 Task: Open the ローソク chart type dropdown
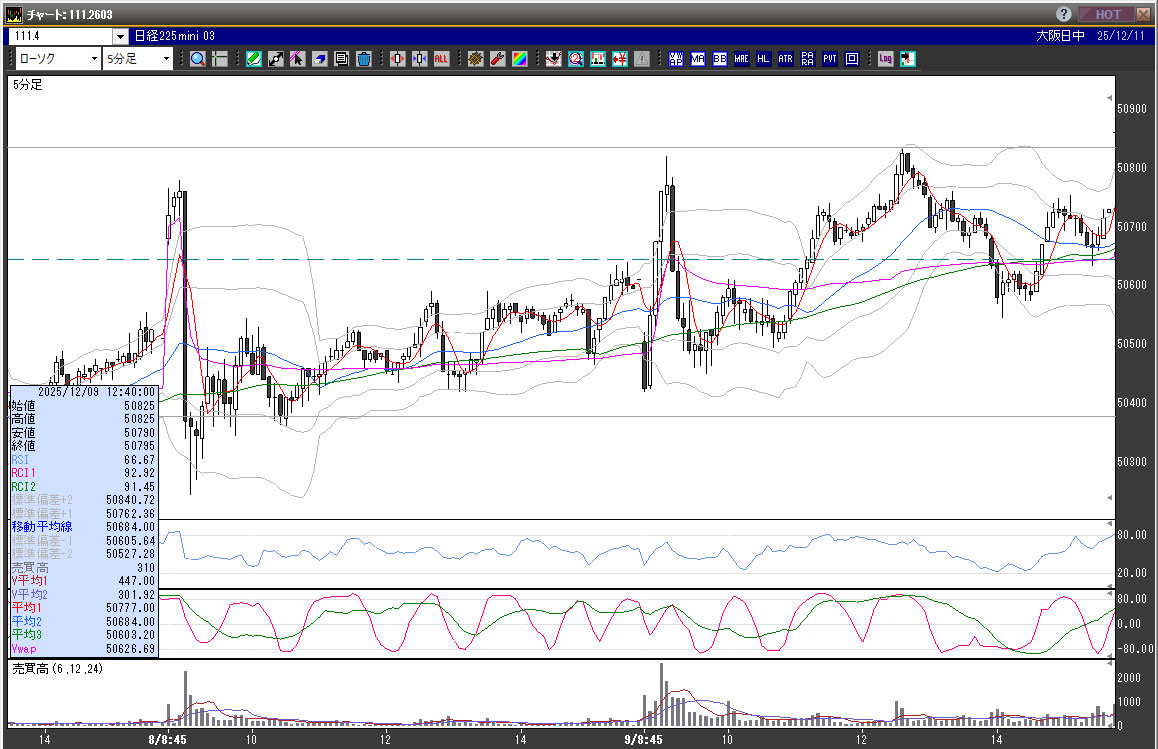[x=58, y=59]
